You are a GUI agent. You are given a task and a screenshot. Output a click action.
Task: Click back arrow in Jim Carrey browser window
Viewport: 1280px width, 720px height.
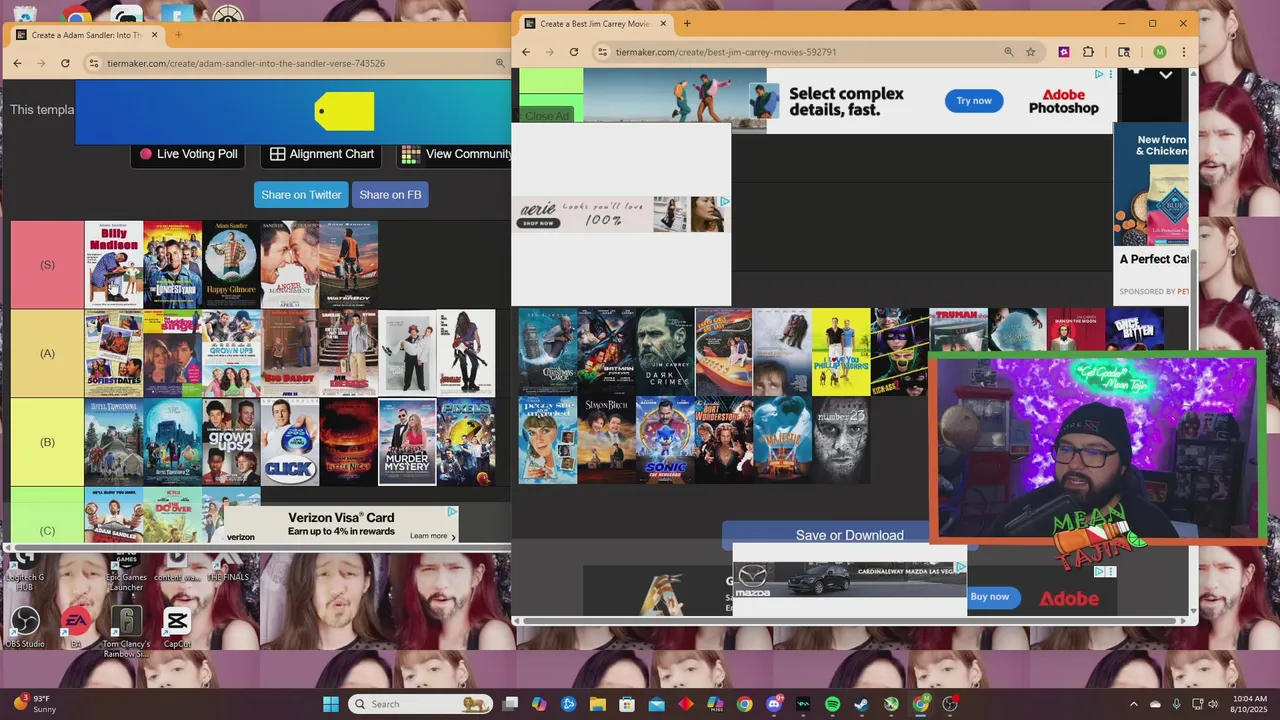click(526, 52)
